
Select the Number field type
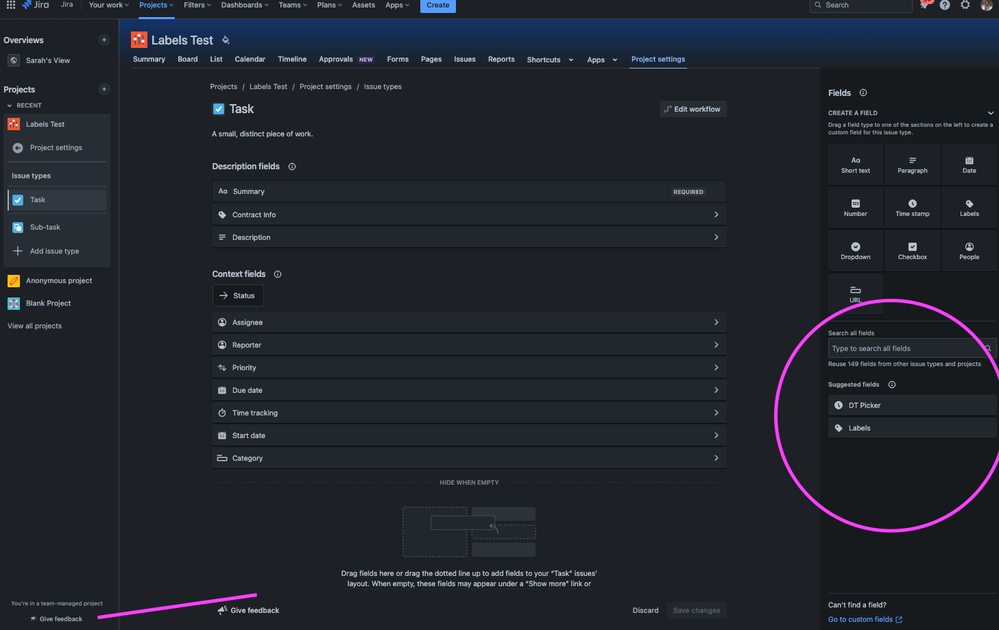[x=855, y=208]
